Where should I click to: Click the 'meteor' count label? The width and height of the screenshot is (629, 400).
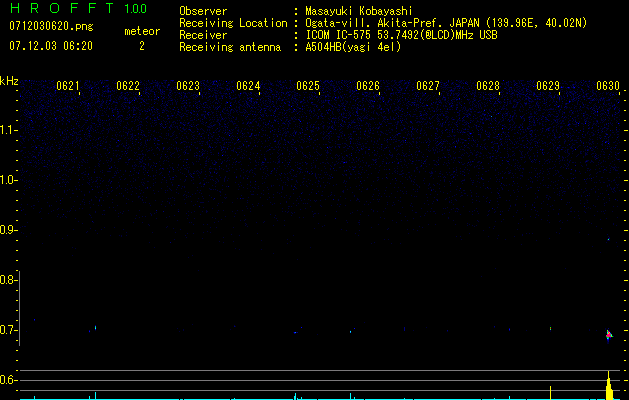(x=142, y=31)
